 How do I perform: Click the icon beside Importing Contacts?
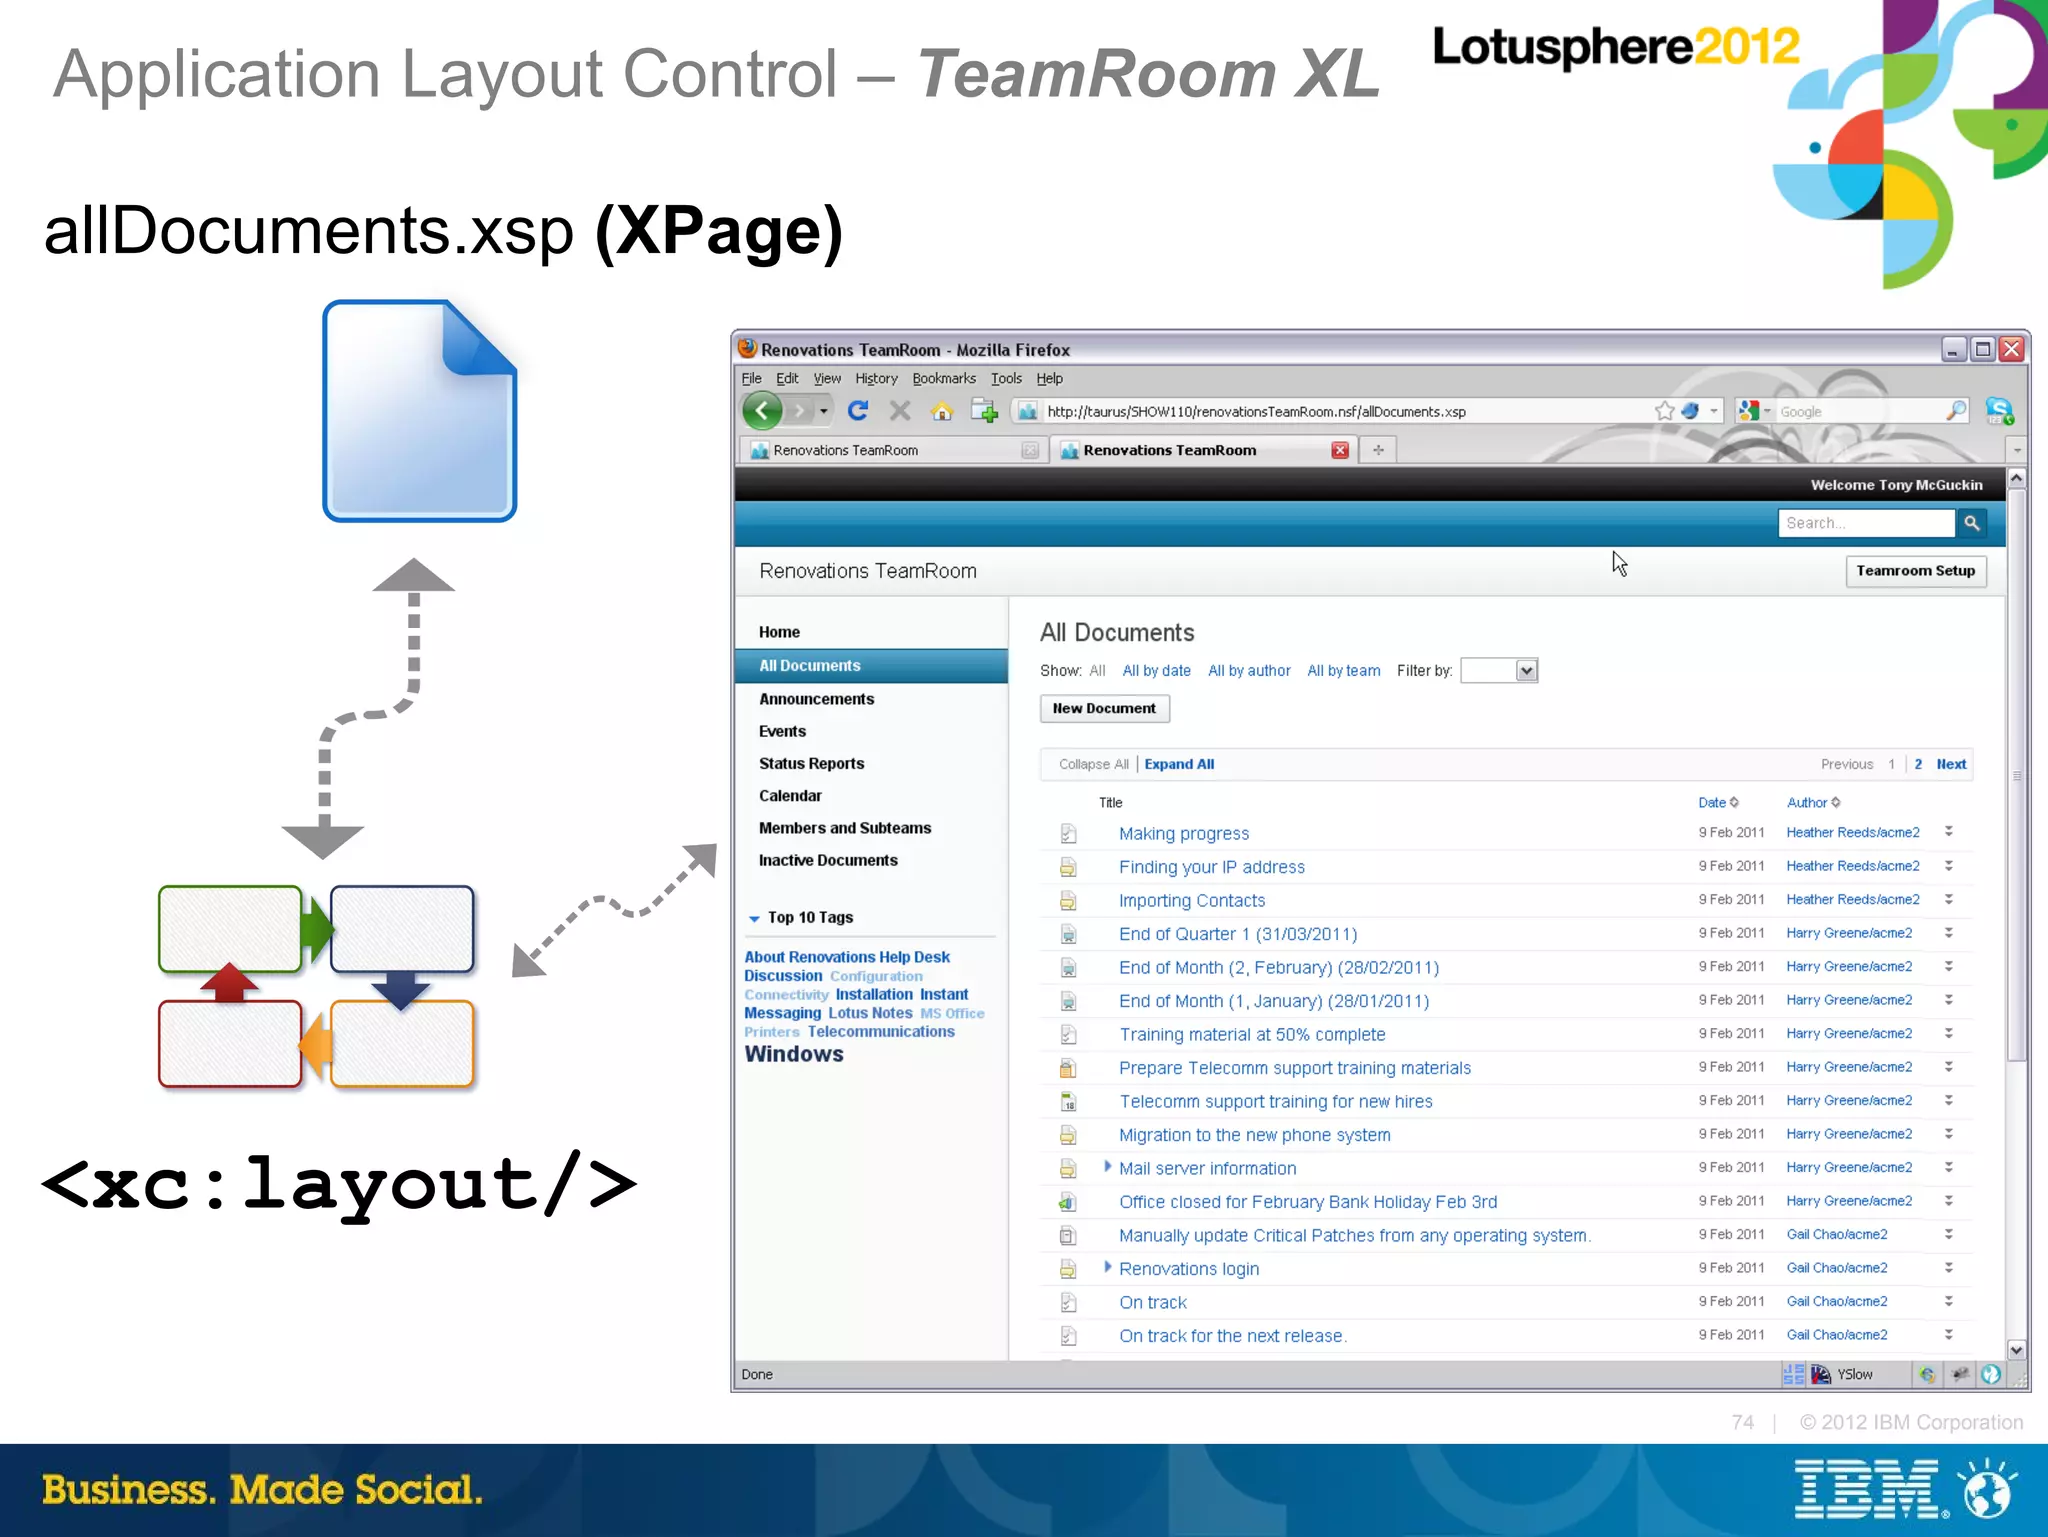point(1068,901)
